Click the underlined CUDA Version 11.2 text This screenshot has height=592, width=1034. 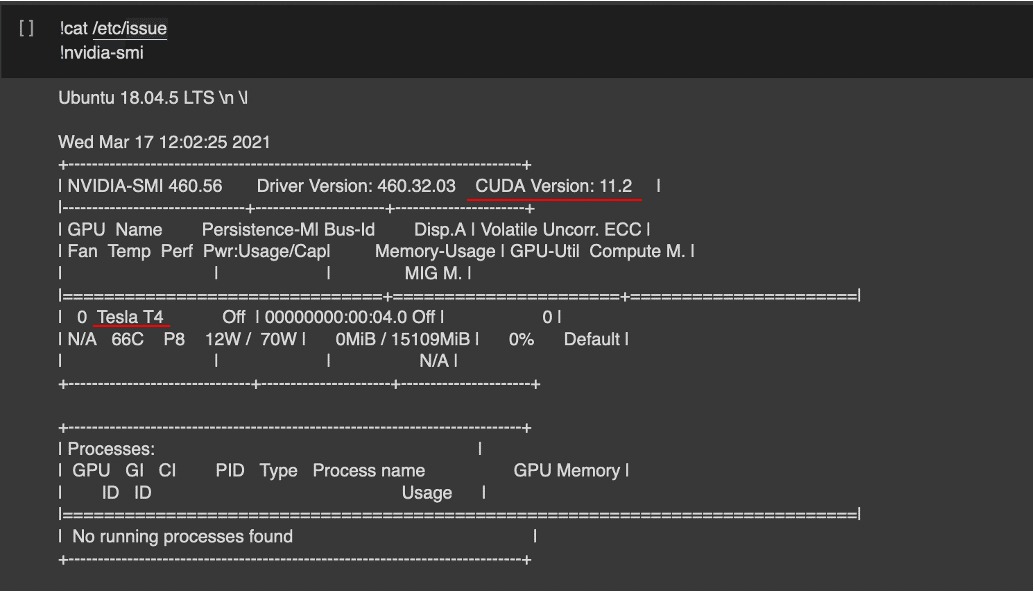pos(554,186)
